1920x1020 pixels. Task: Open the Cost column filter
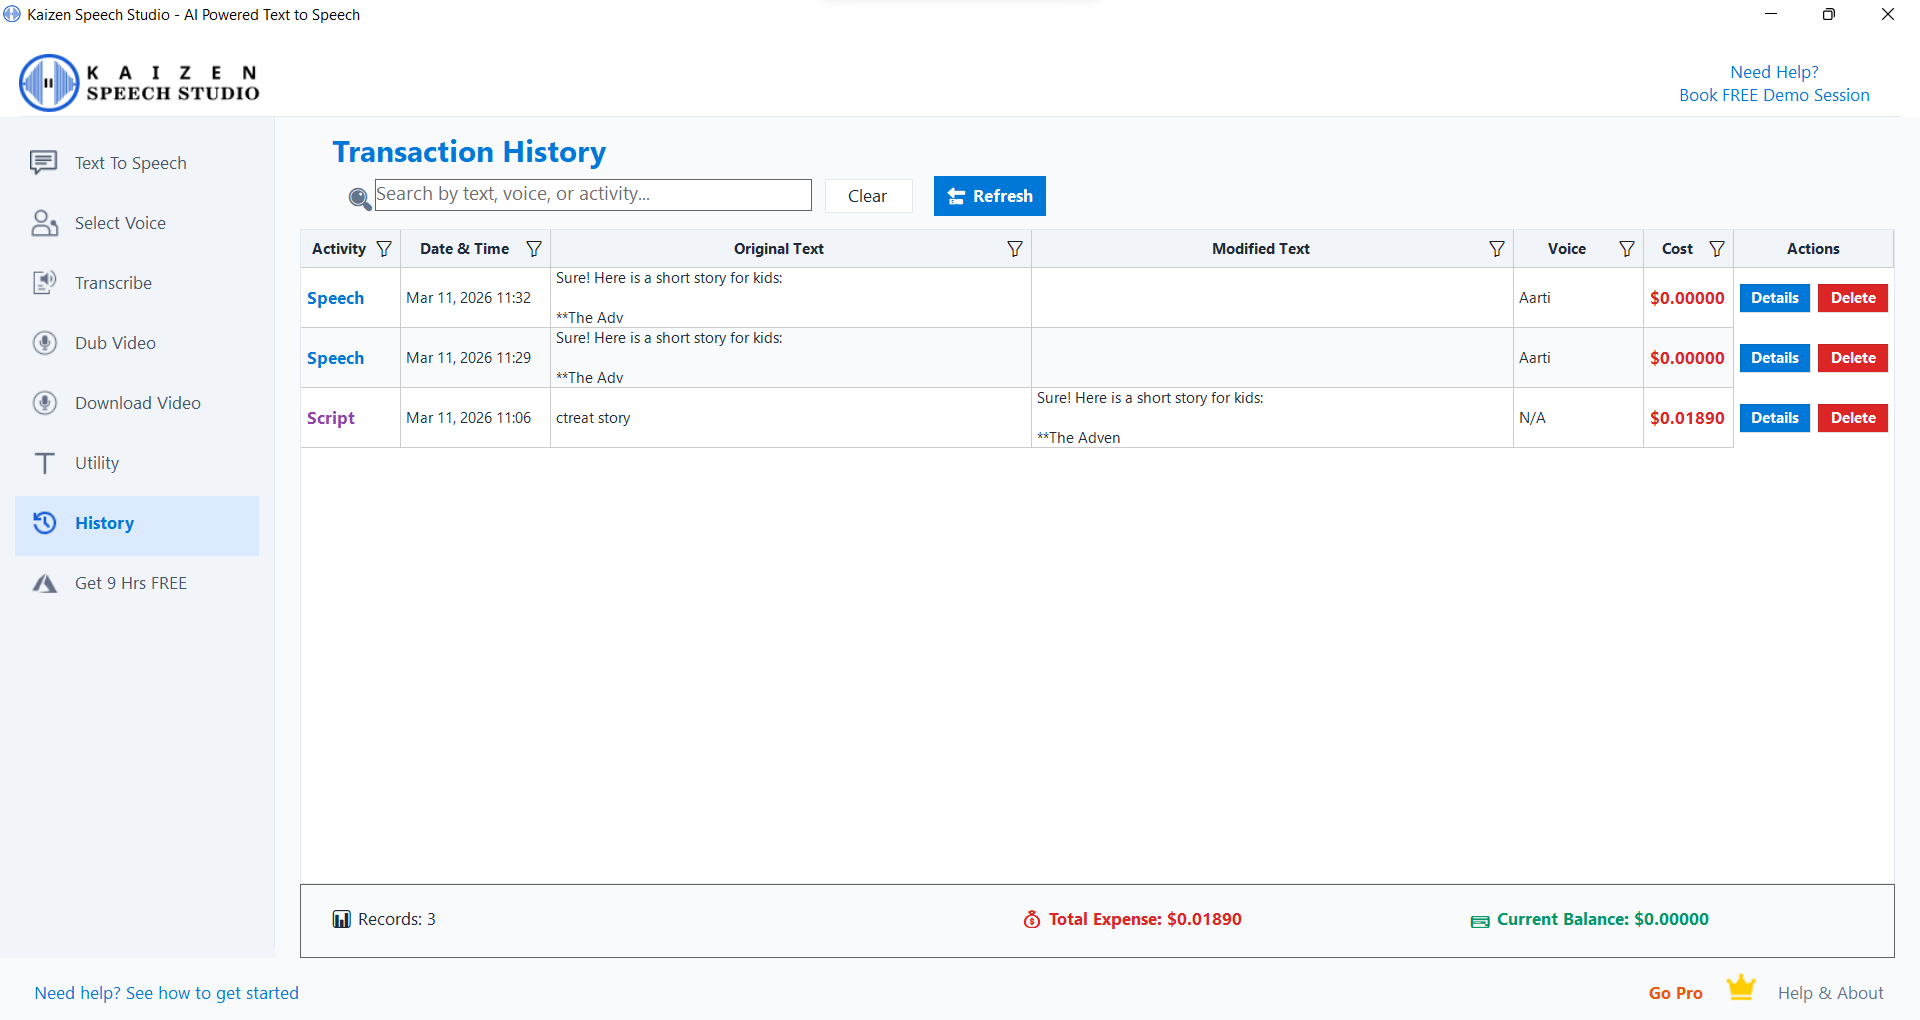[x=1717, y=249]
